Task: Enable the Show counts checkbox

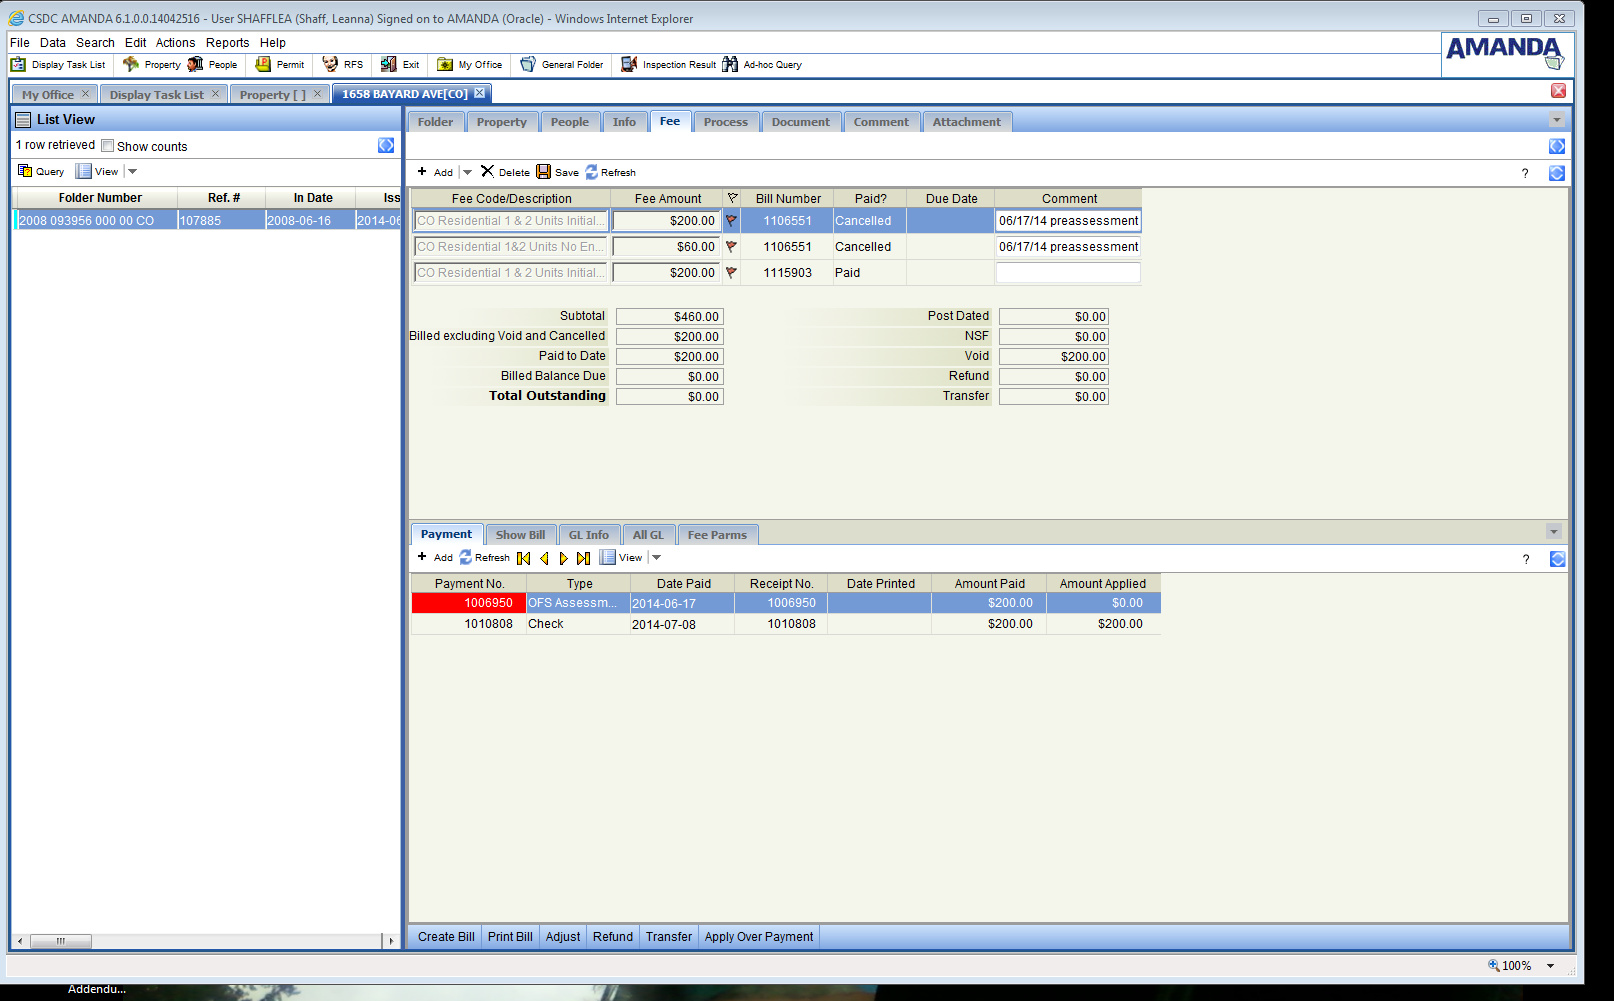Action: pyautogui.click(x=108, y=146)
